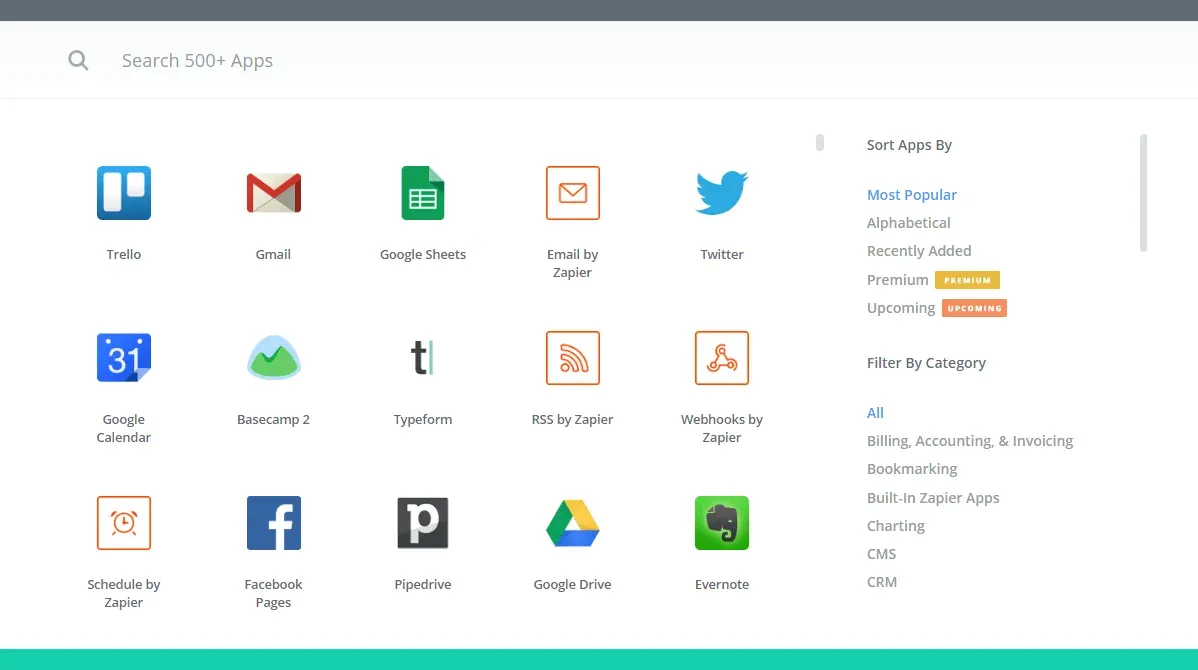Click the Twitter text label
This screenshot has height=670, width=1198.
tap(721, 254)
